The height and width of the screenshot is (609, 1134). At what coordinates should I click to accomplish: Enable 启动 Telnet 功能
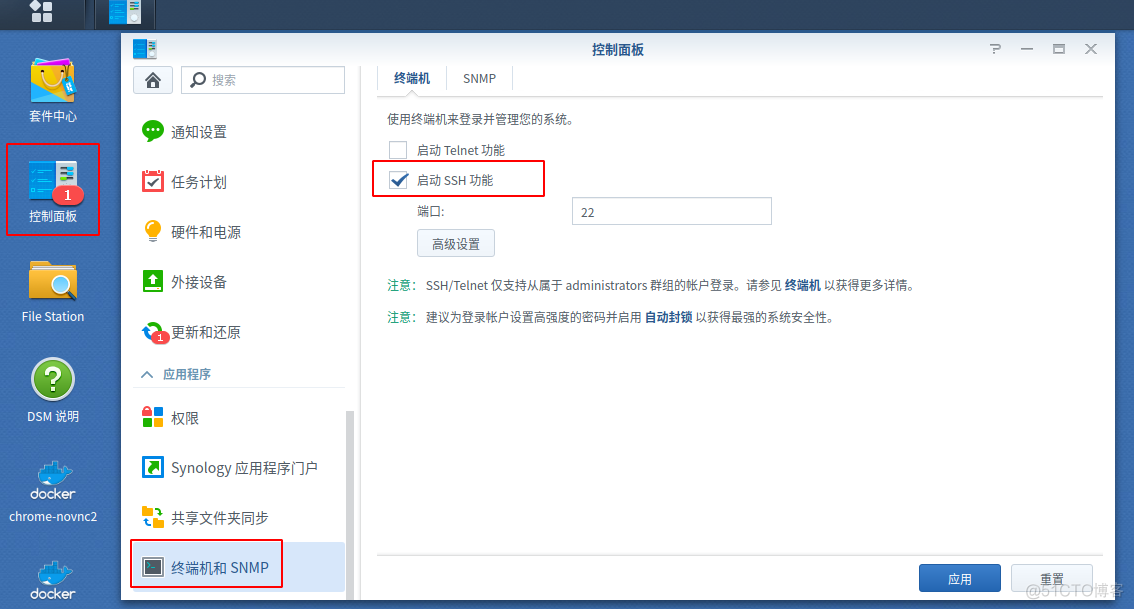coord(397,149)
